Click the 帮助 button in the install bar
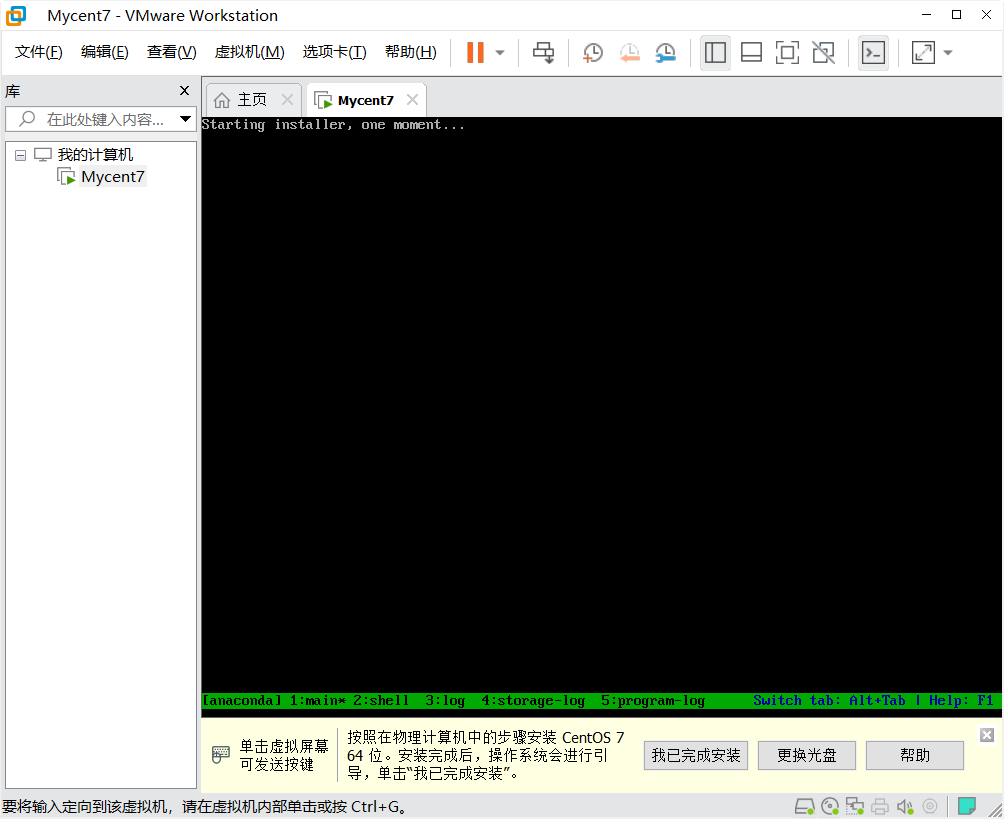The width and height of the screenshot is (1004, 819). coord(914,756)
